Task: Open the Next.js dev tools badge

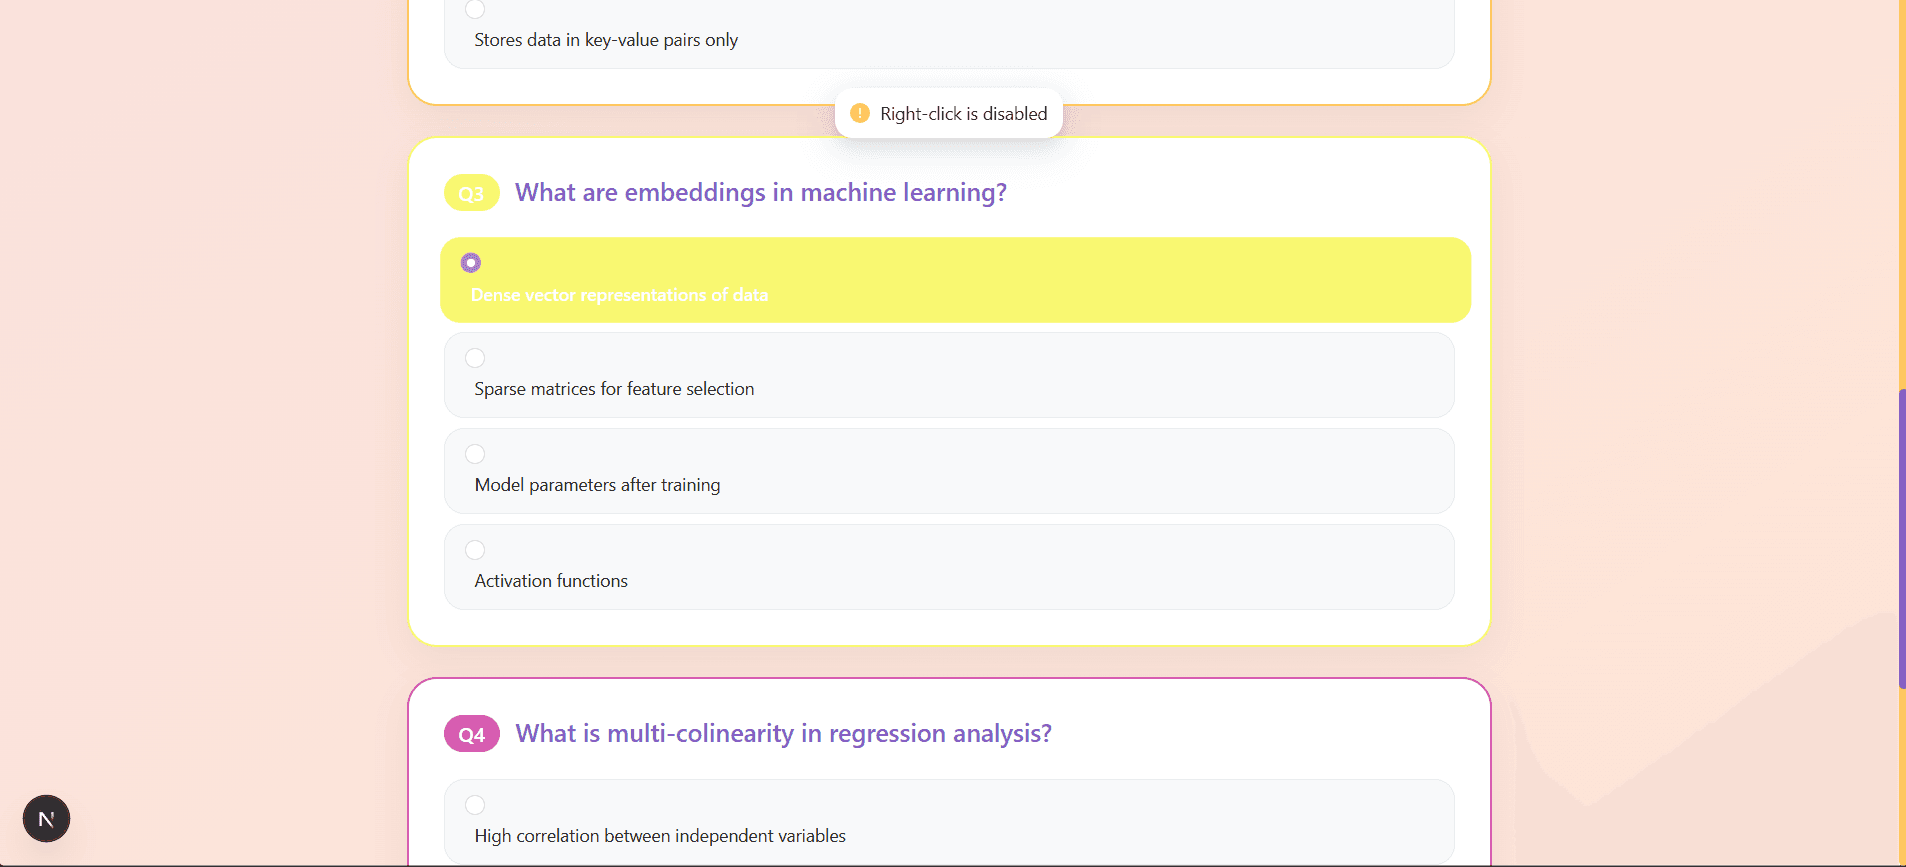Action: click(46, 819)
